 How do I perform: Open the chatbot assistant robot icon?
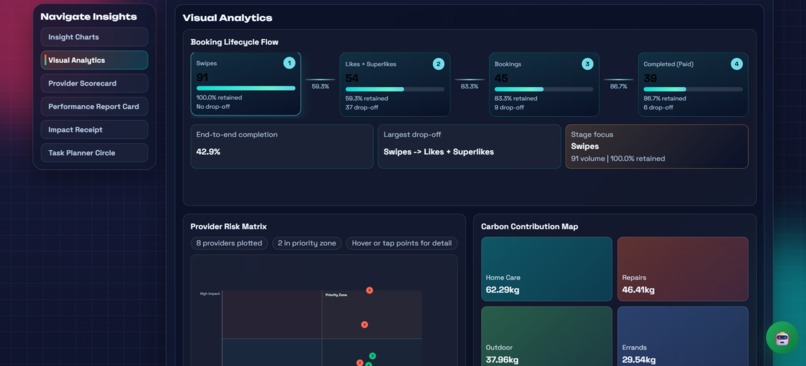pyautogui.click(x=782, y=338)
